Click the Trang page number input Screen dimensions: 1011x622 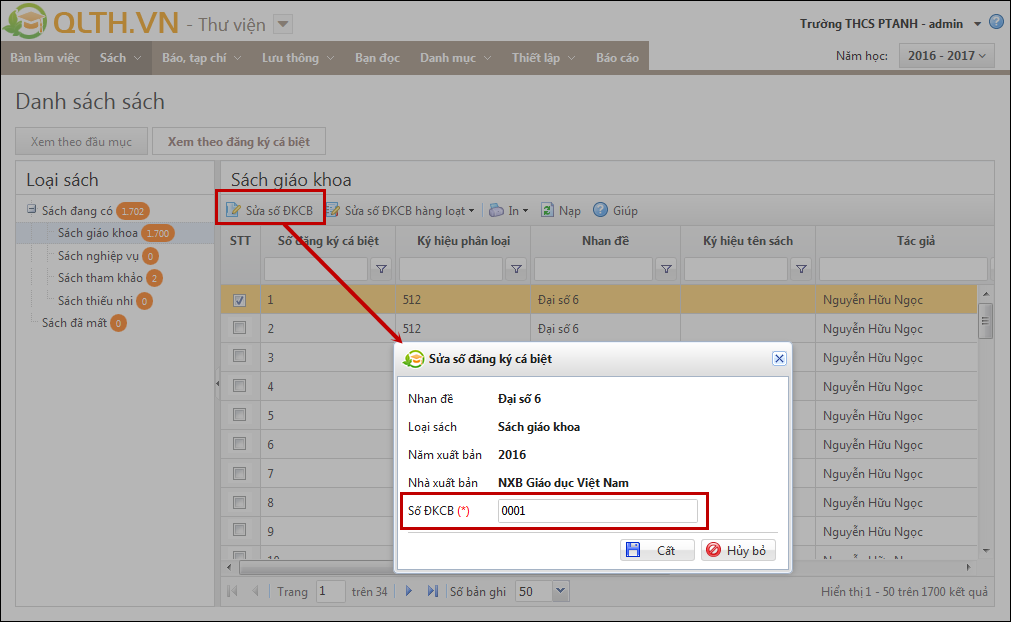331,591
